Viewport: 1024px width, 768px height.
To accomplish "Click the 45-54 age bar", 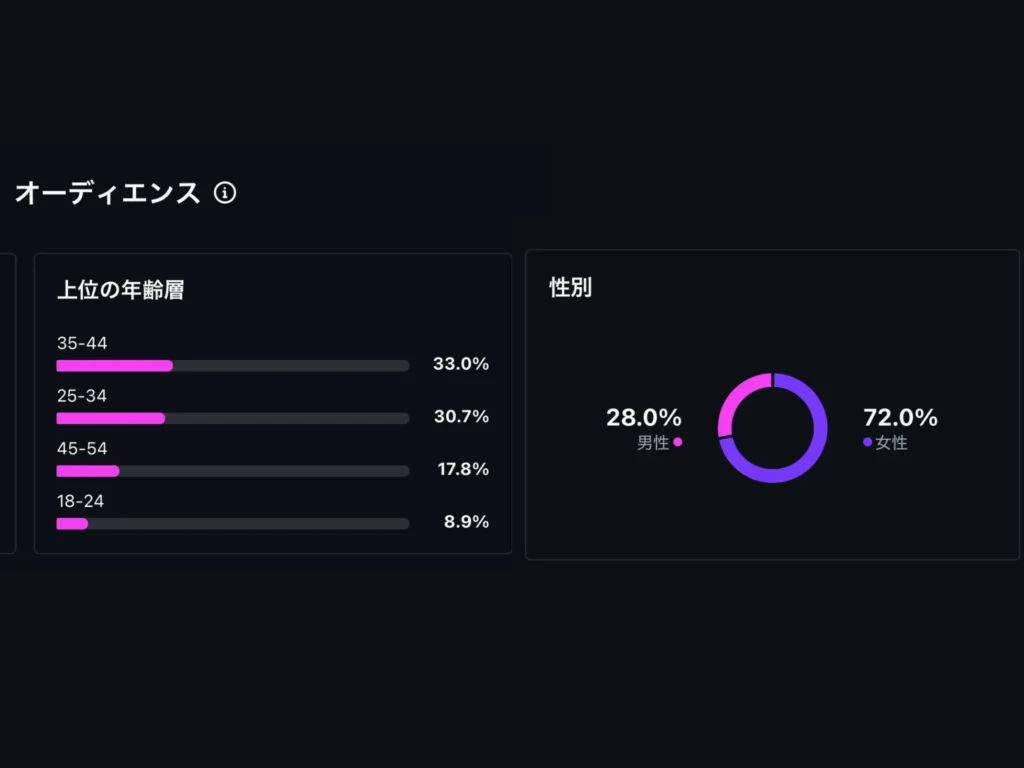I will 232,471.
